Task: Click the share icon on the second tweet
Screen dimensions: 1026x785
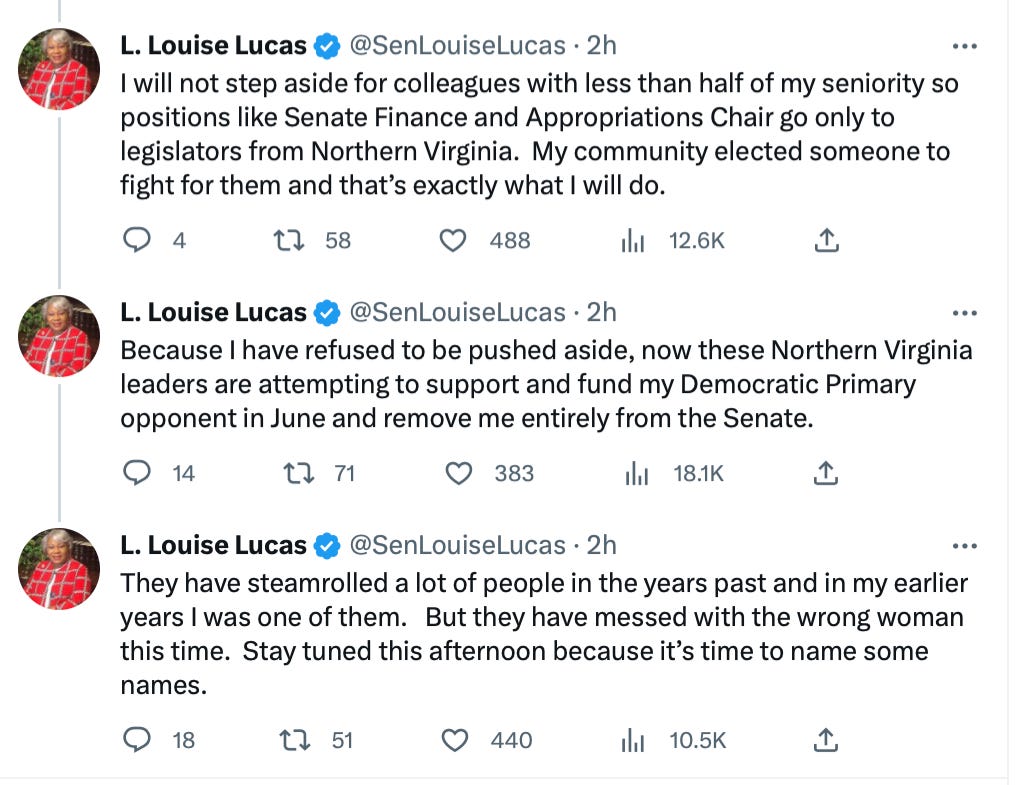Action: click(826, 473)
